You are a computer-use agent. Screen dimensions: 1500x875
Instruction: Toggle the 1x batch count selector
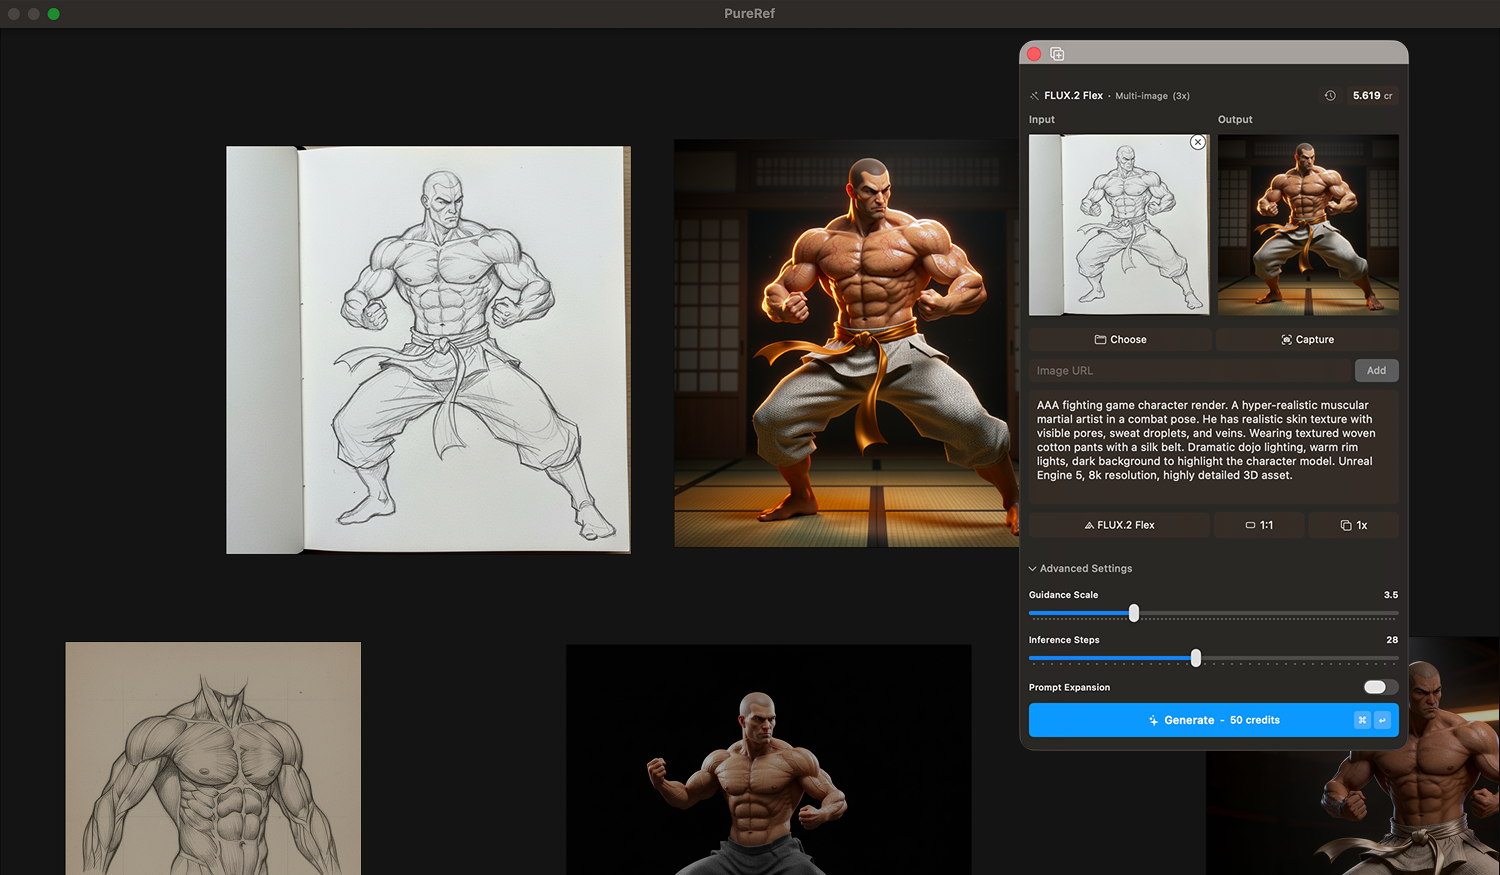tap(1354, 525)
